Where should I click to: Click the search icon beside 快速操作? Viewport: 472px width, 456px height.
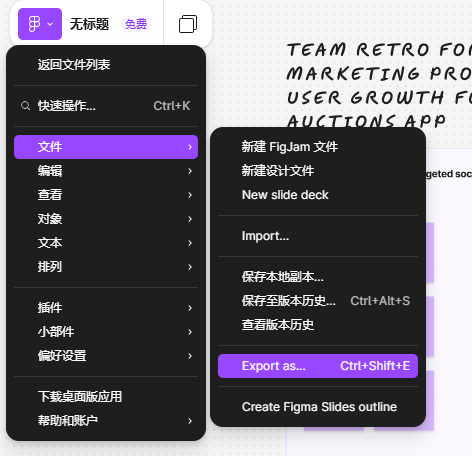coord(25,106)
